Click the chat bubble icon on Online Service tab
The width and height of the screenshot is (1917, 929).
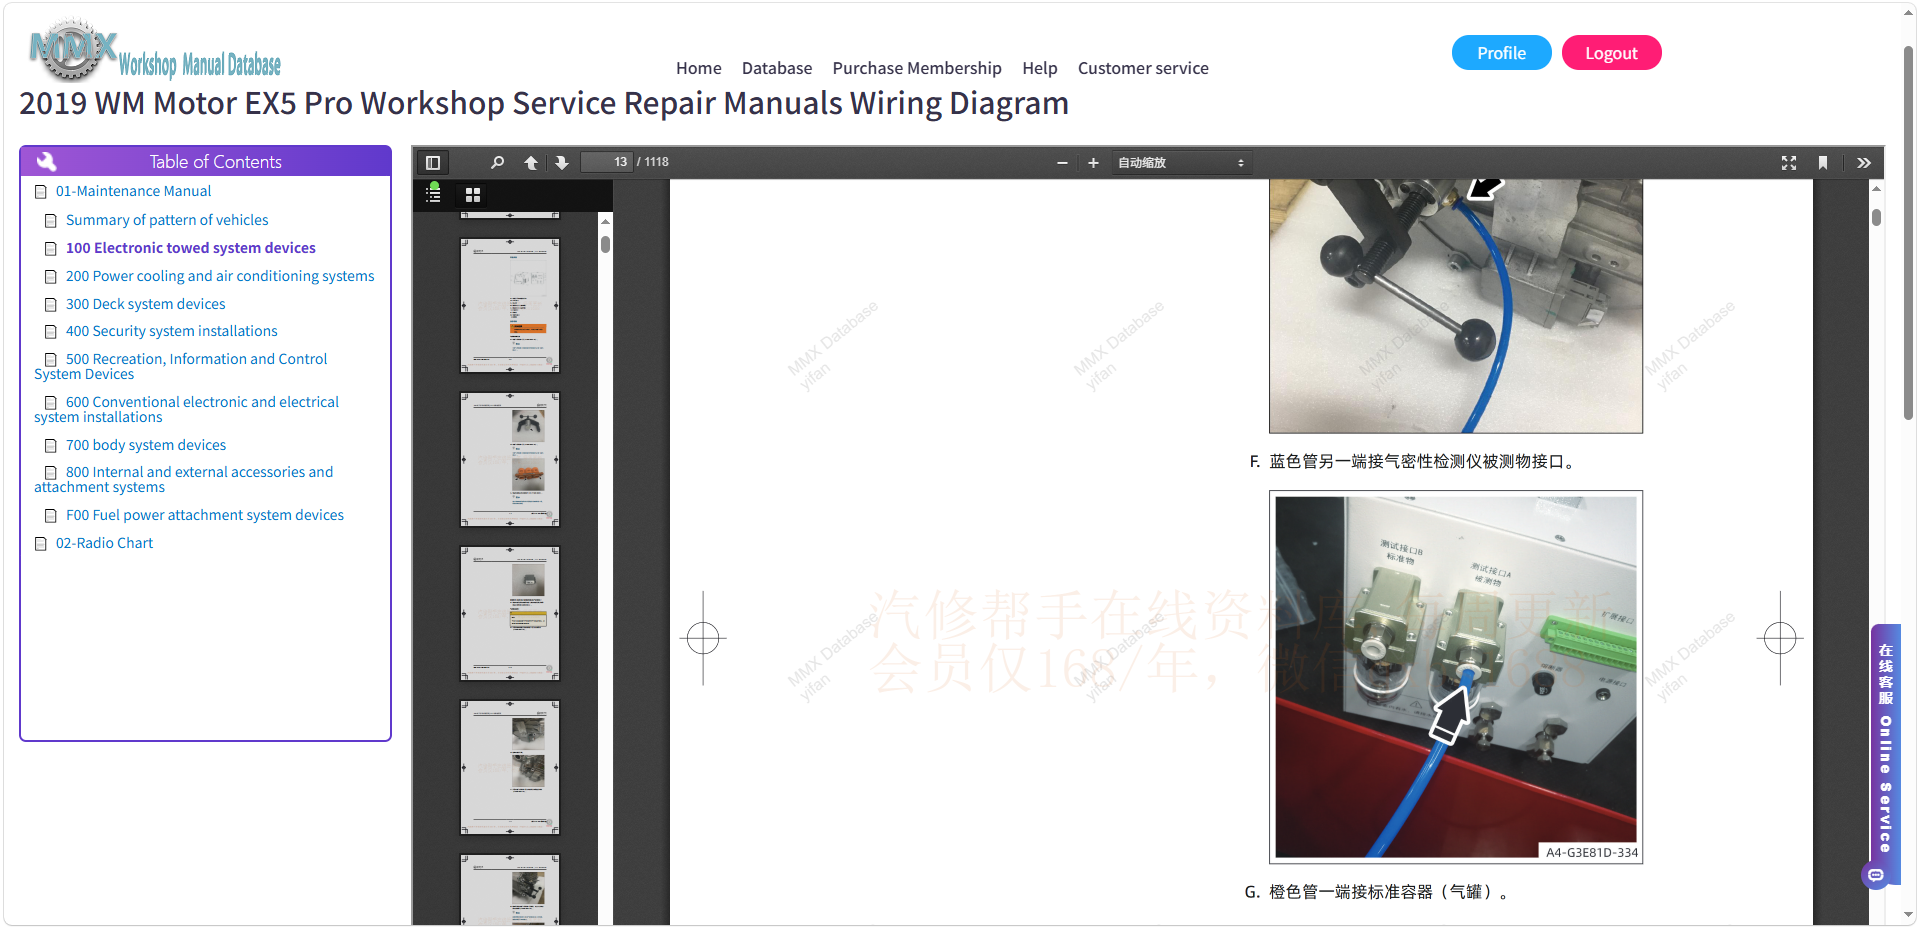(1876, 876)
